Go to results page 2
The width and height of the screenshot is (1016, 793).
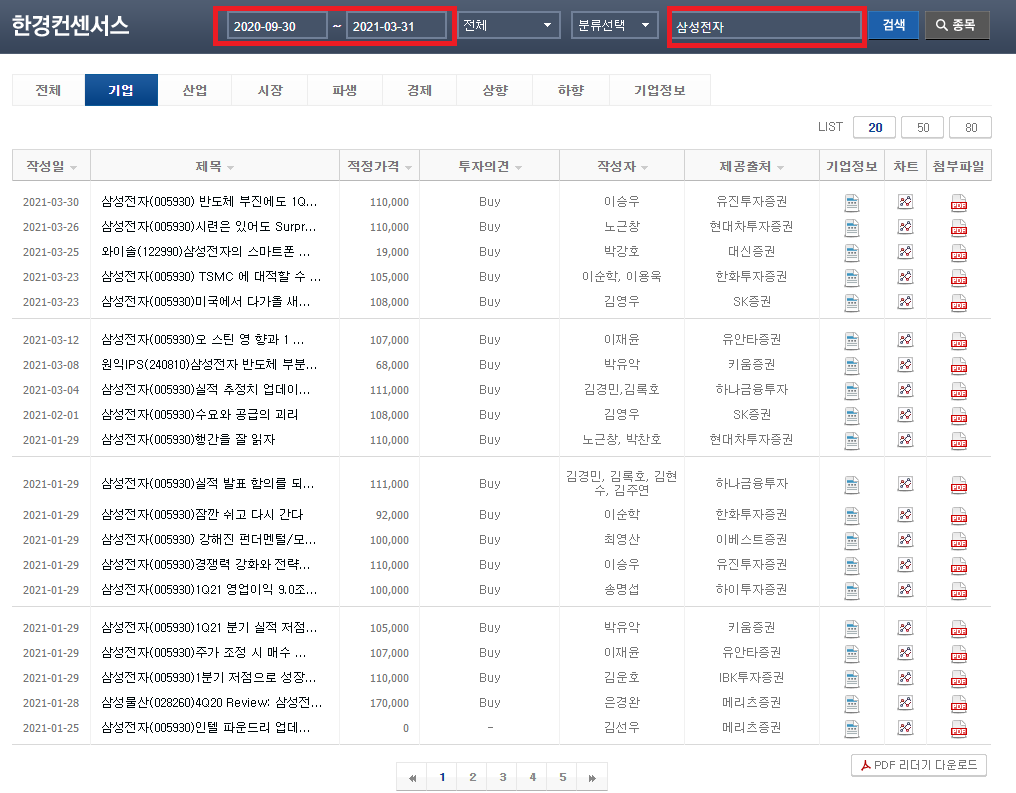coord(472,777)
